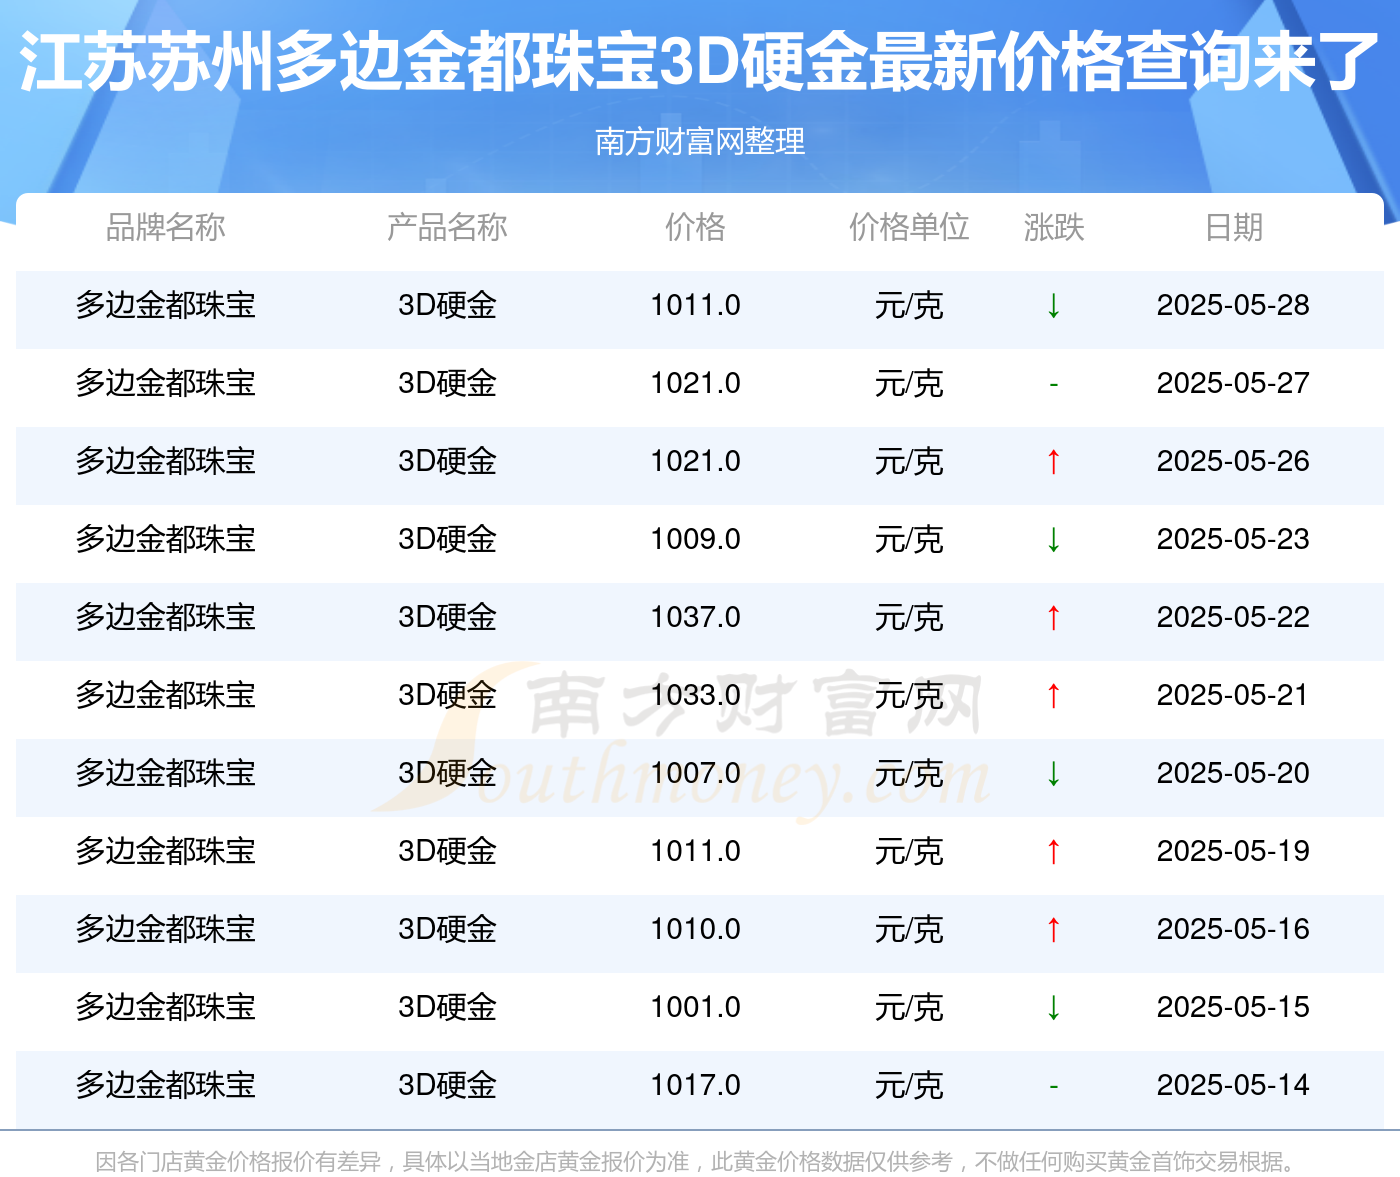Image resolution: width=1400 pixels, height=1177 pixels.
Task: Click 元/克 in the 2025-05-26 row
Action: (909, 461)
